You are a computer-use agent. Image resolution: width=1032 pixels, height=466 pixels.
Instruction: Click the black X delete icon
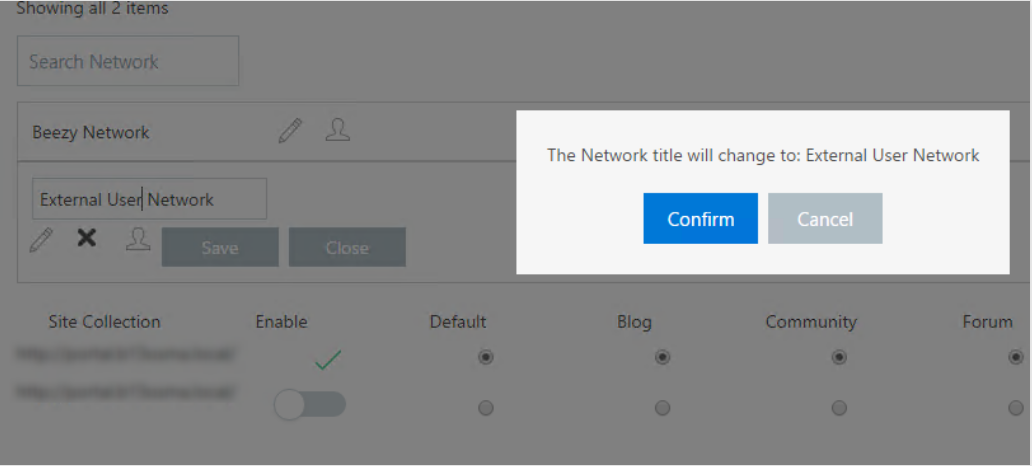86,238
